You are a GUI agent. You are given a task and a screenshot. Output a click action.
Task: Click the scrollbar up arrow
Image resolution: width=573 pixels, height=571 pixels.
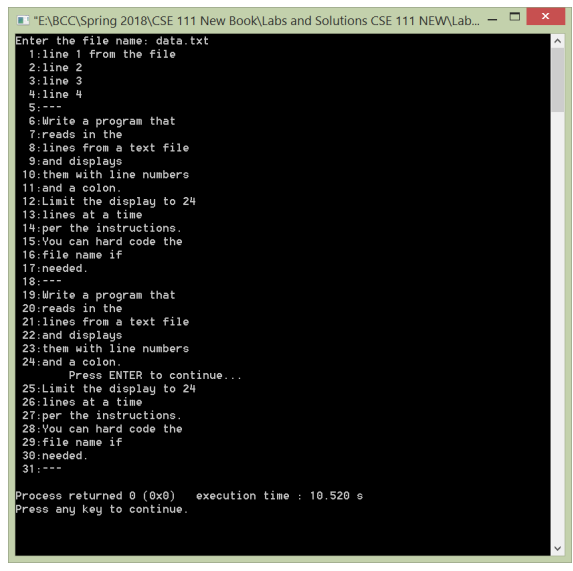557,41
